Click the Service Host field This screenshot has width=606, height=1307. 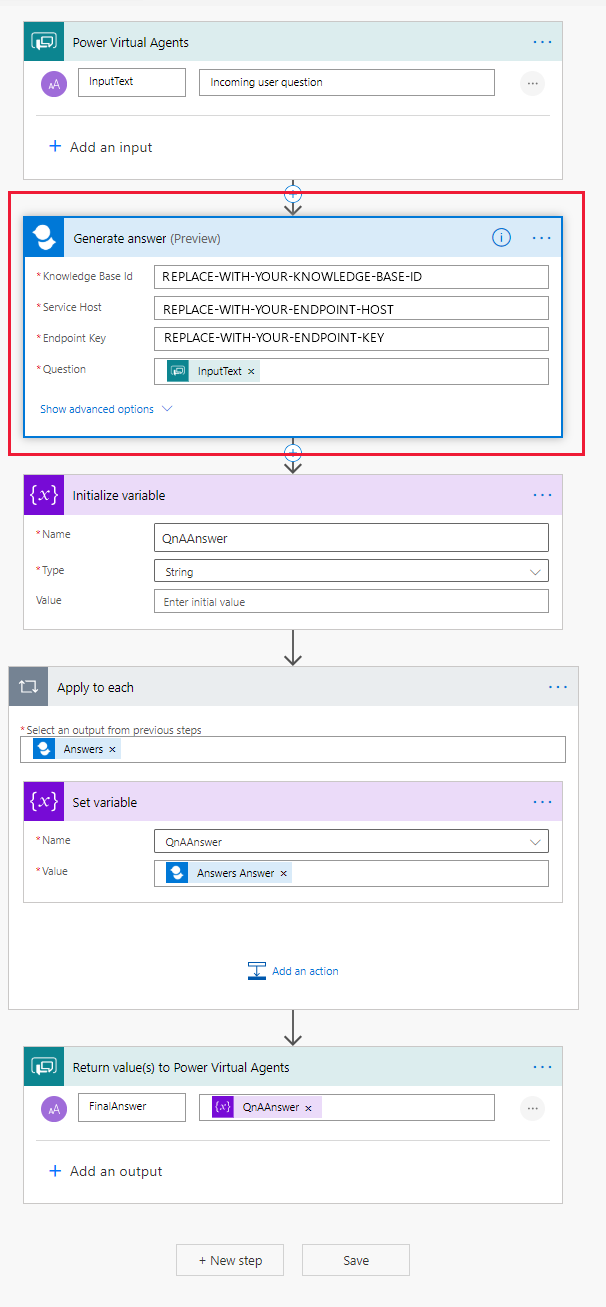coord(351,308)
